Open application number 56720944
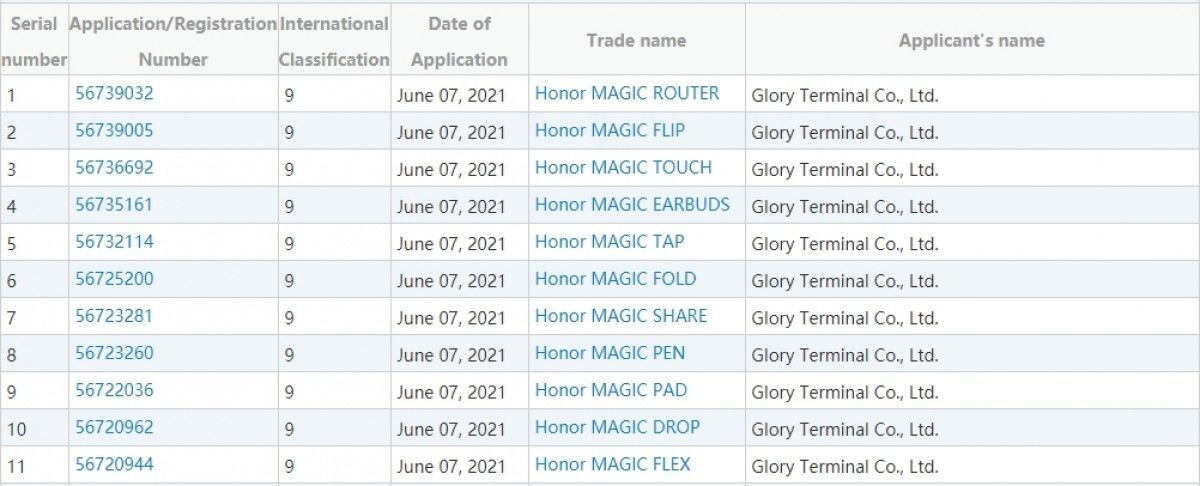 [114, 464]
